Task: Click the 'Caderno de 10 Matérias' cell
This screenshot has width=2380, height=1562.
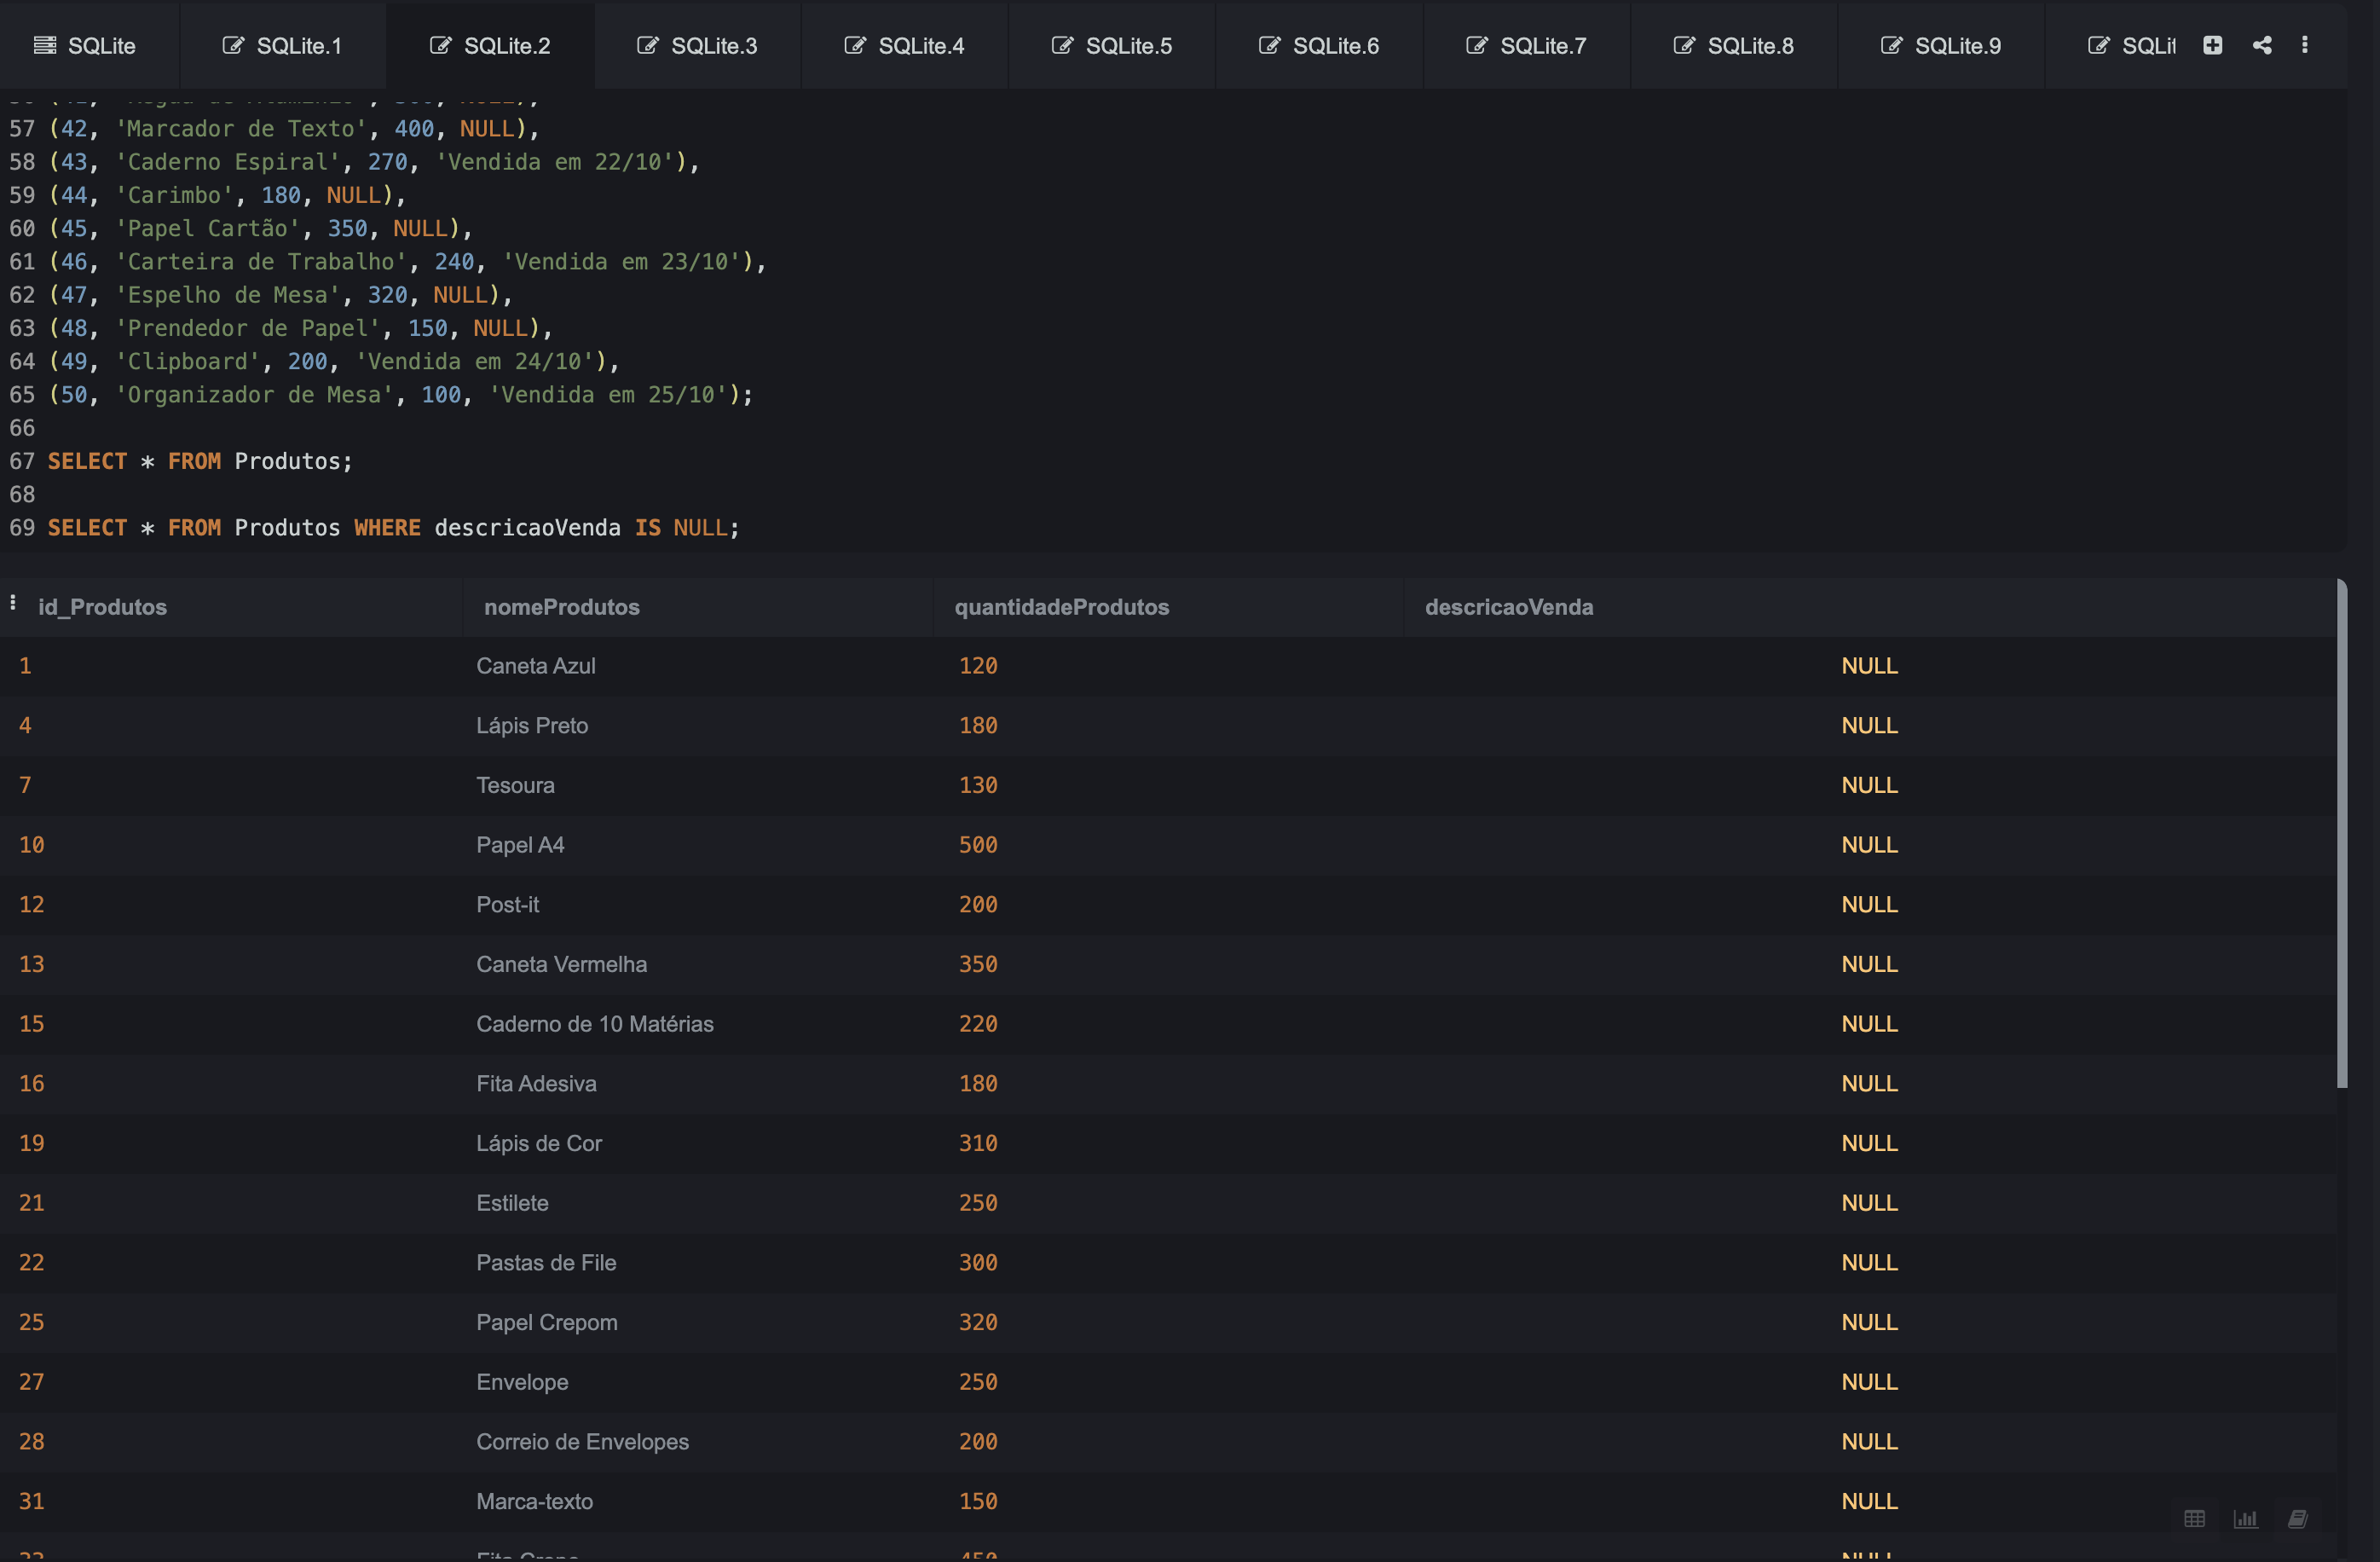Action: coord(594,1024)
